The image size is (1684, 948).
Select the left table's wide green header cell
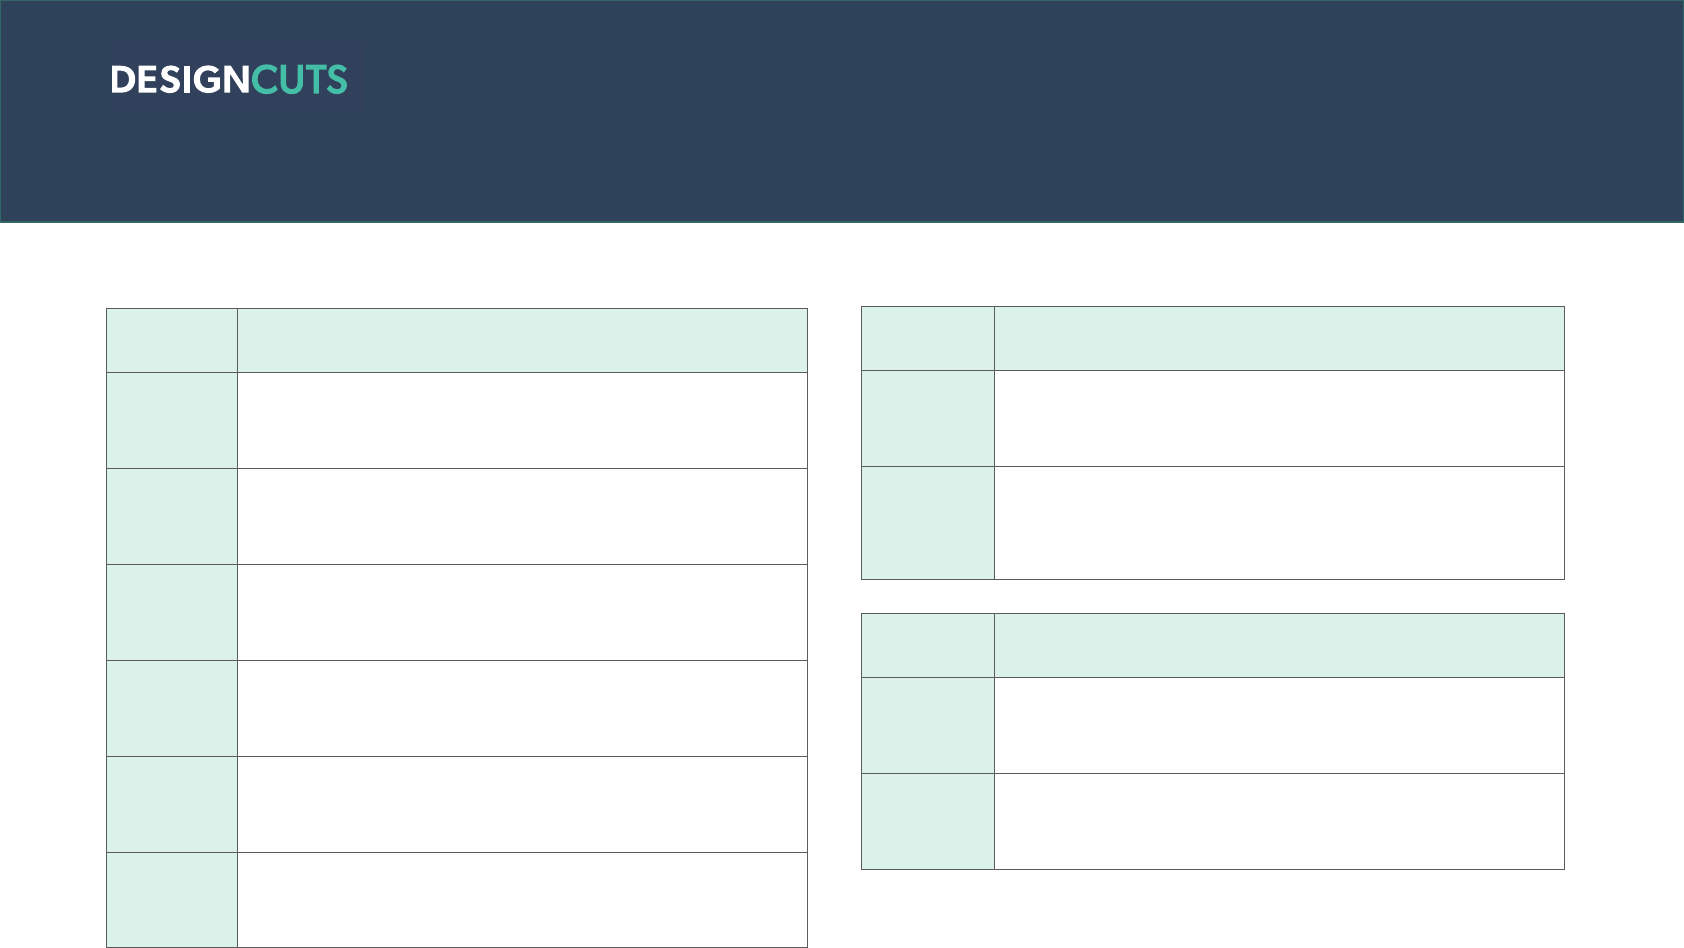tap(522, 341)
